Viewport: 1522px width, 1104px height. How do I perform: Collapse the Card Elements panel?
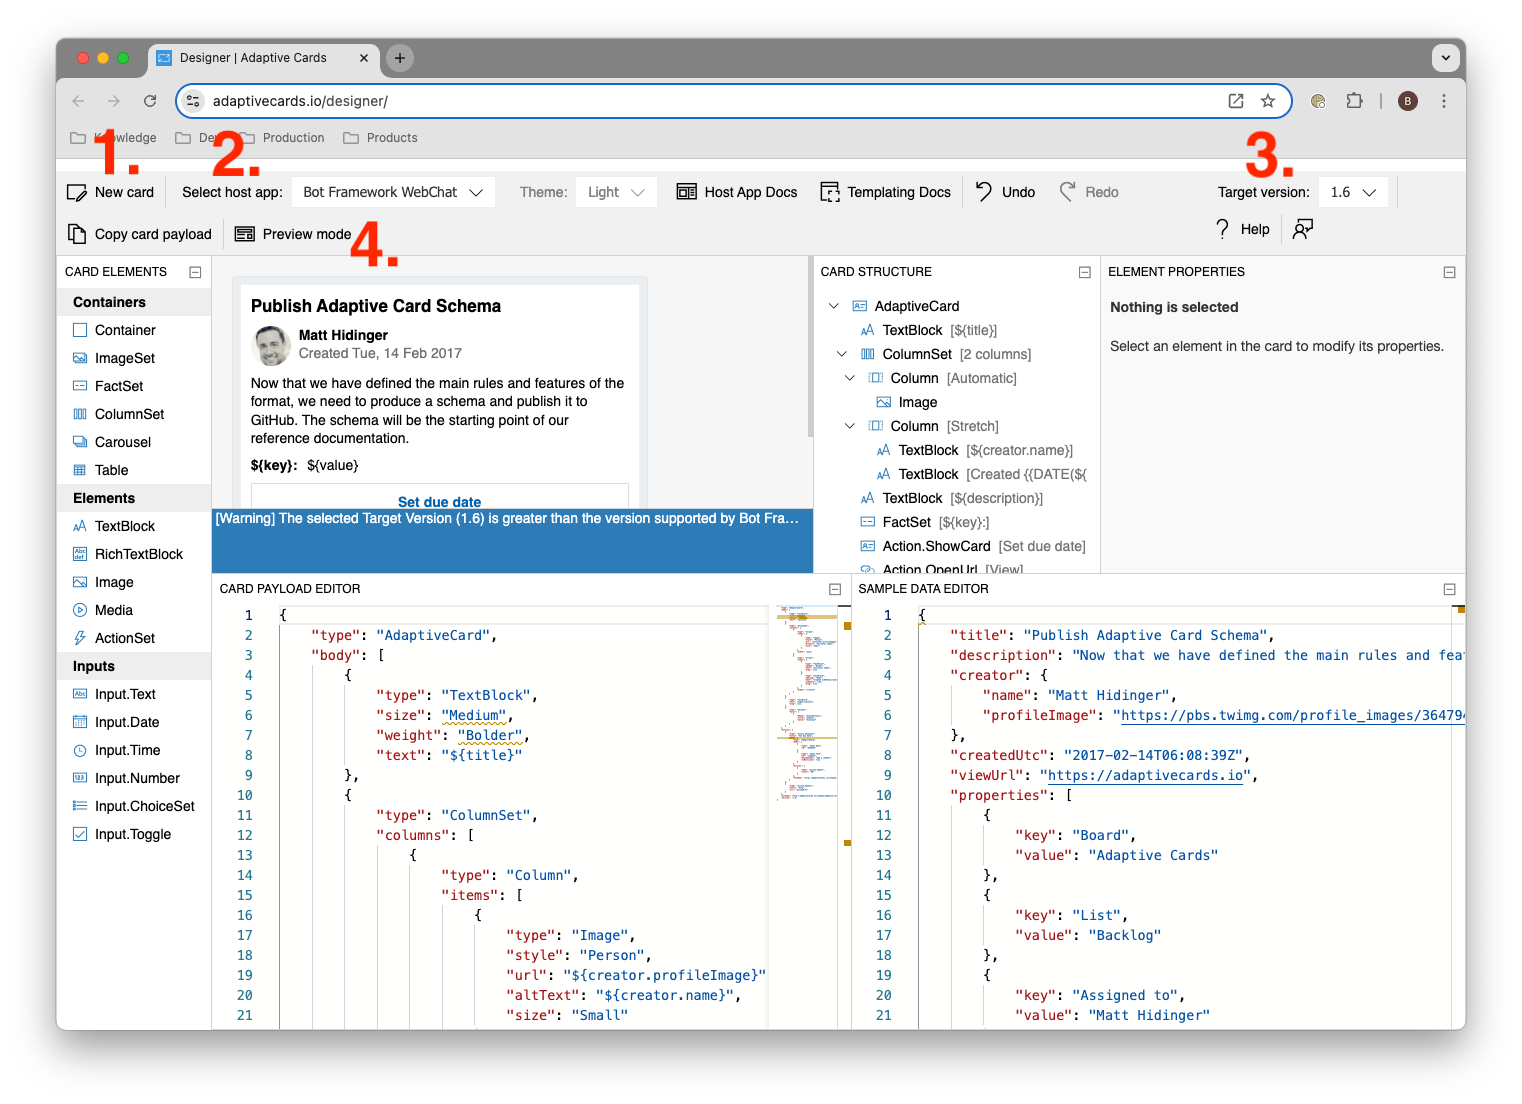(x=195, y=272)
